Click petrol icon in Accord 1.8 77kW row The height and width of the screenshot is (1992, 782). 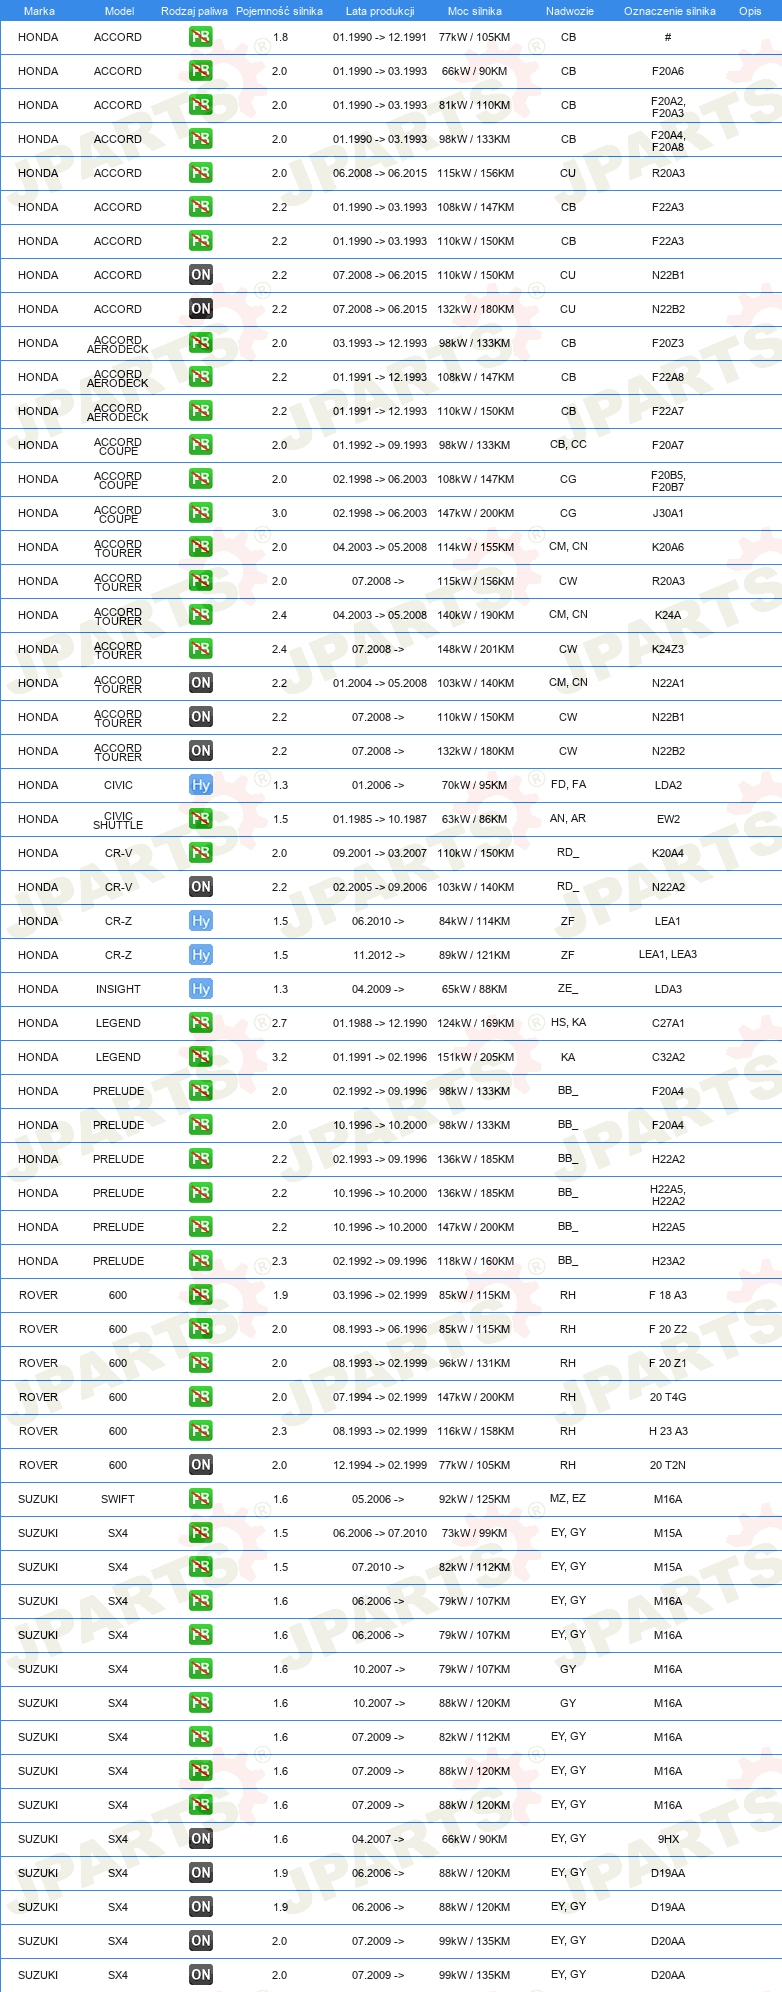201,37
